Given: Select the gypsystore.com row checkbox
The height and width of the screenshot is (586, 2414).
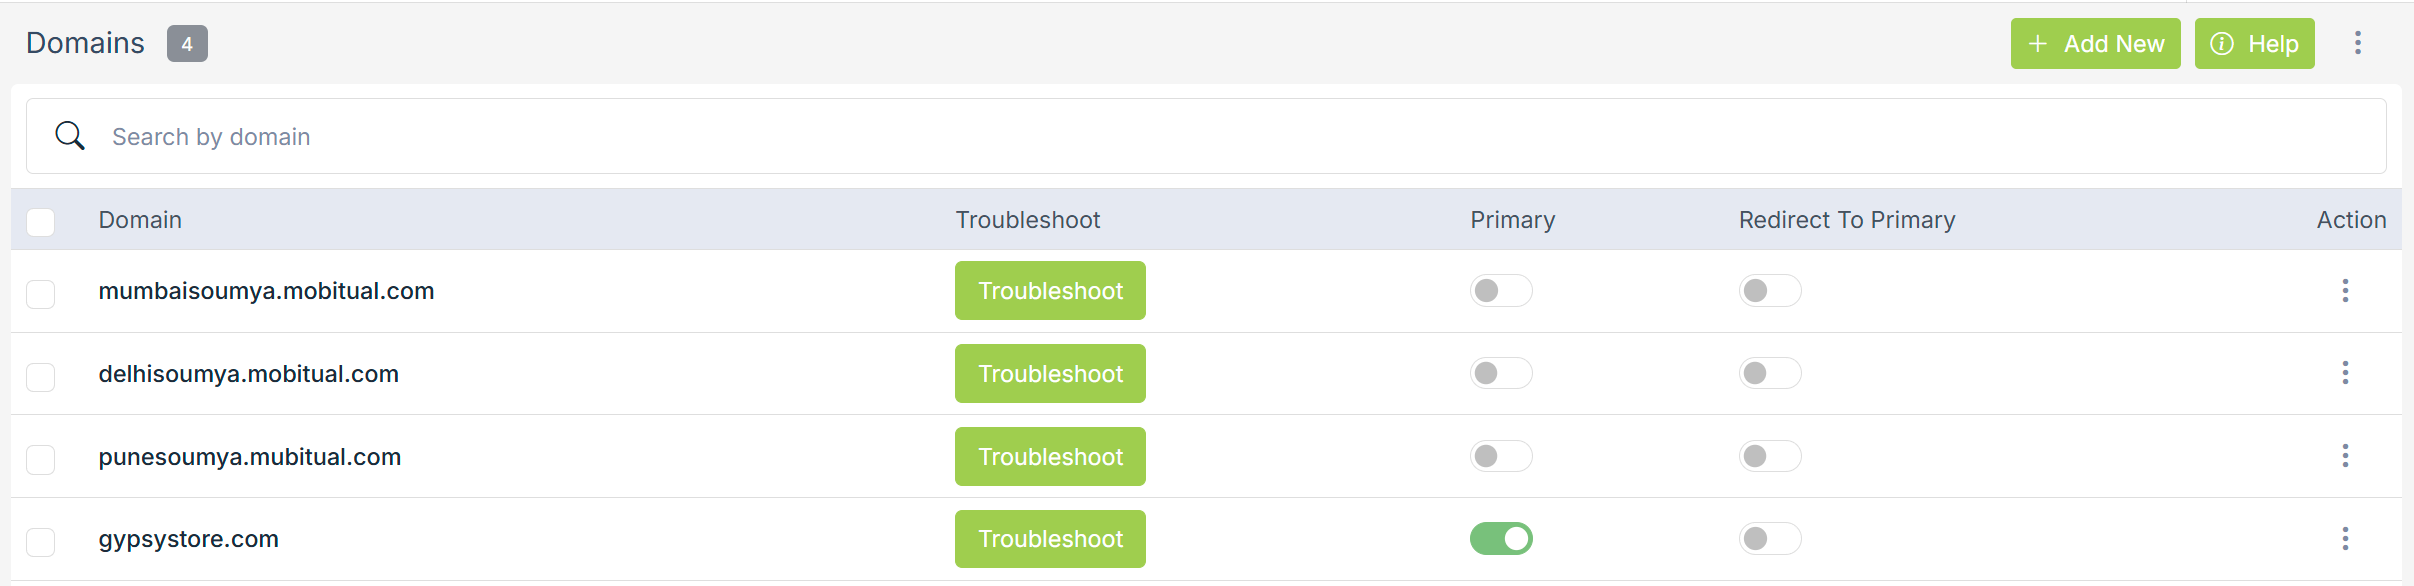Looking at the screenshot, I should pos(41,542).
